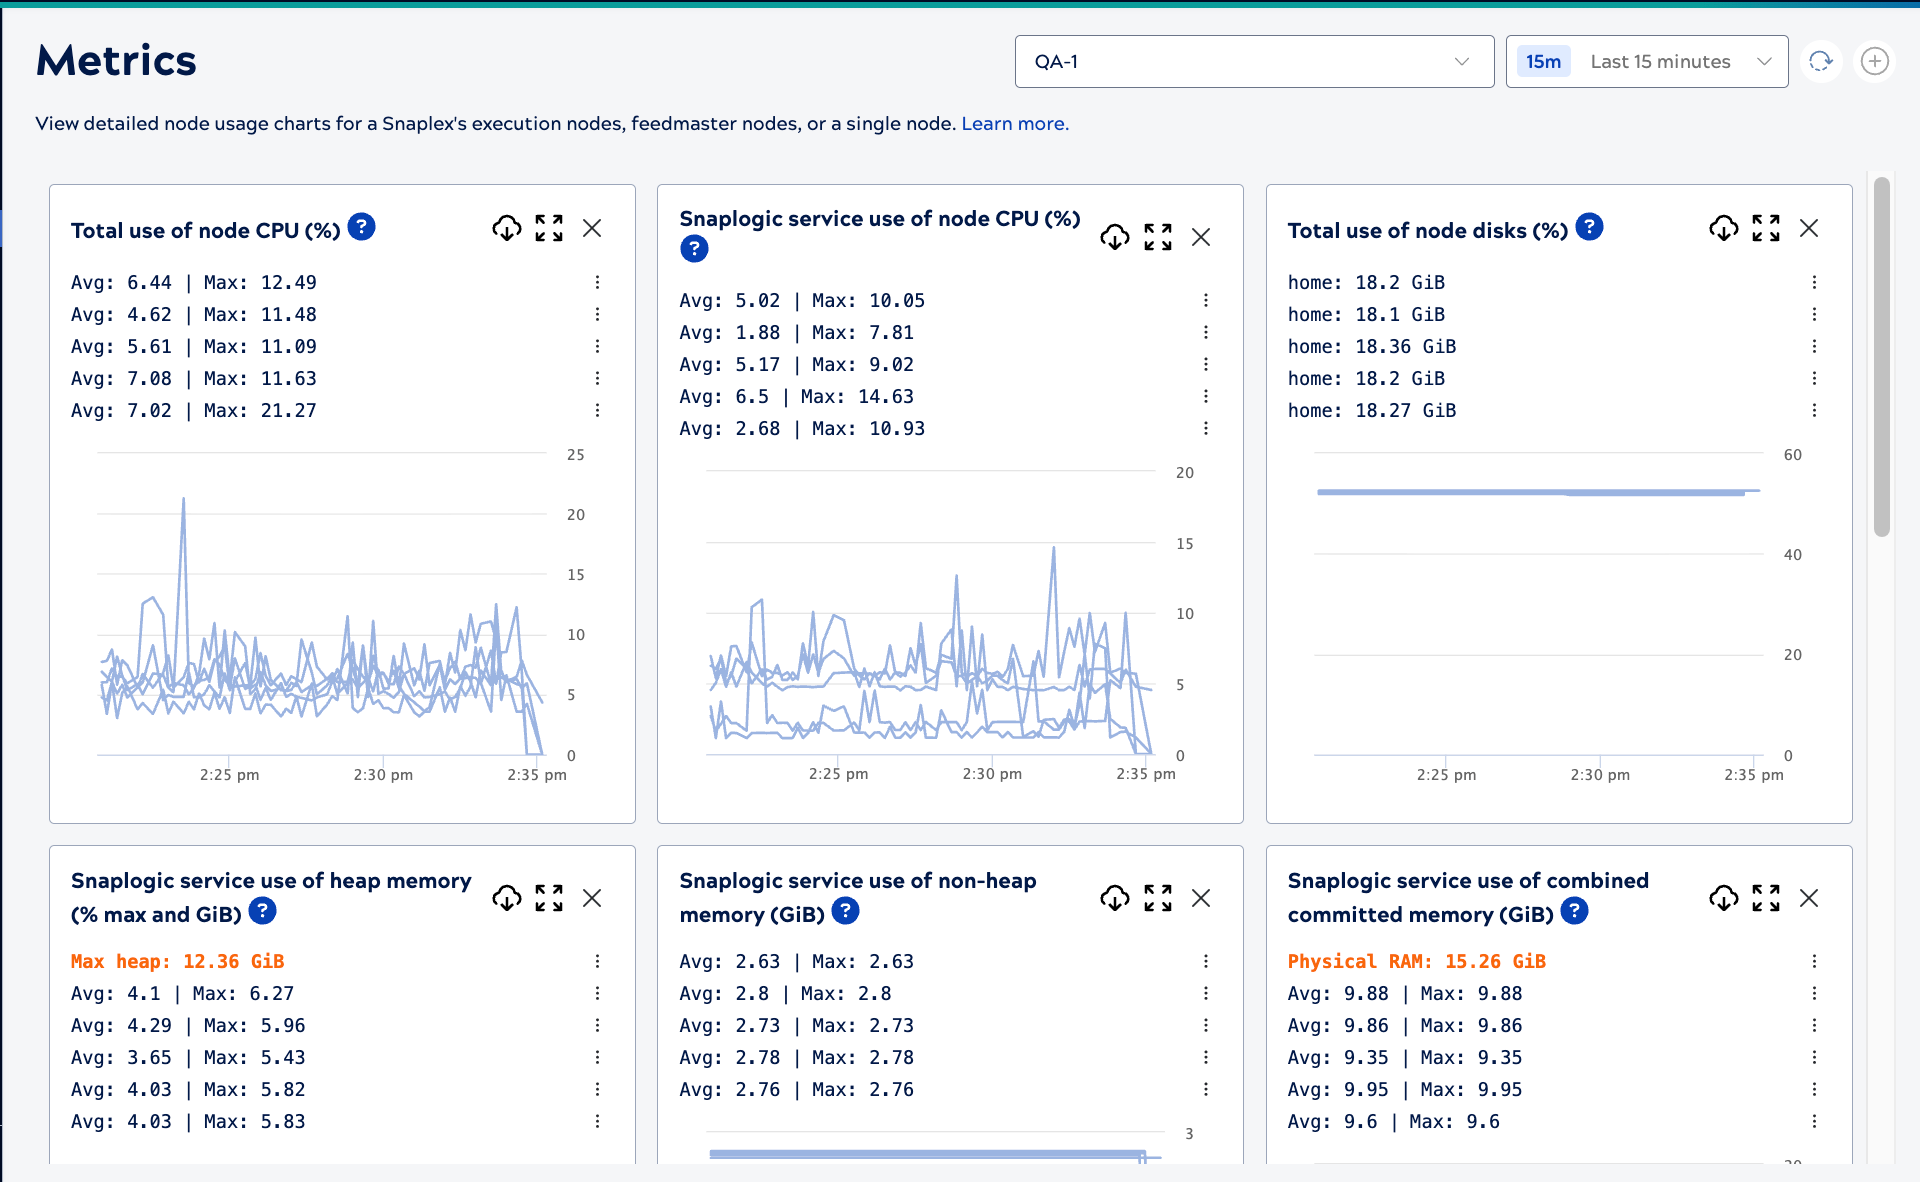Download the non-heap memory chart
1920x1182 pixels.
1115,898
